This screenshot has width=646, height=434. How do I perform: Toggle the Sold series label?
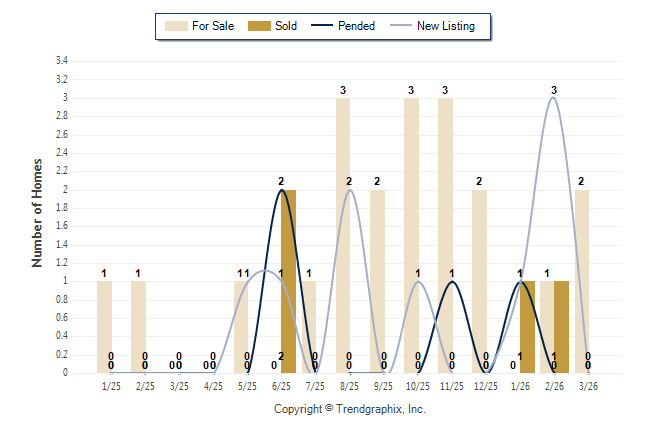pos(286,26)
